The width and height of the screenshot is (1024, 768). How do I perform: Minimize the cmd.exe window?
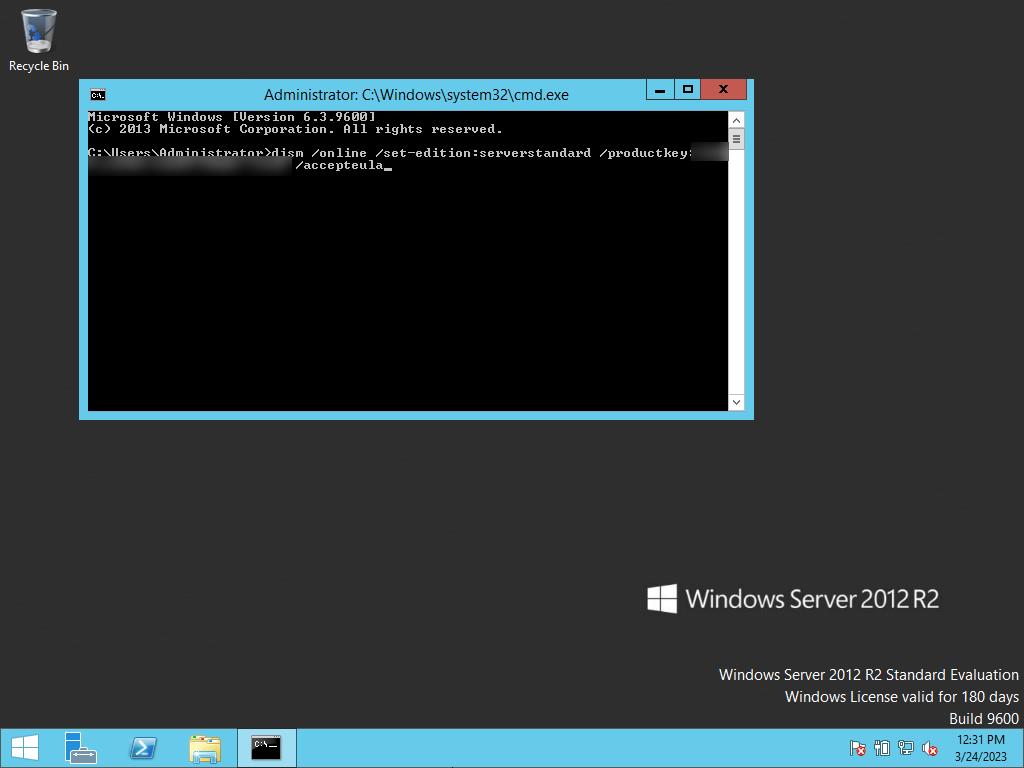[x=660, y=89]
